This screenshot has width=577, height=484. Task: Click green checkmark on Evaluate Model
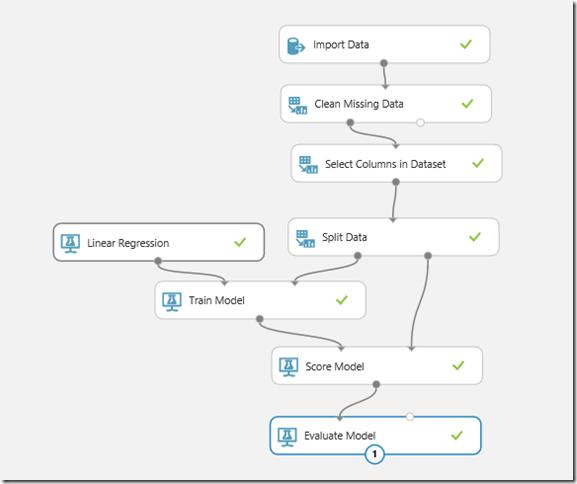click(457, 436)
